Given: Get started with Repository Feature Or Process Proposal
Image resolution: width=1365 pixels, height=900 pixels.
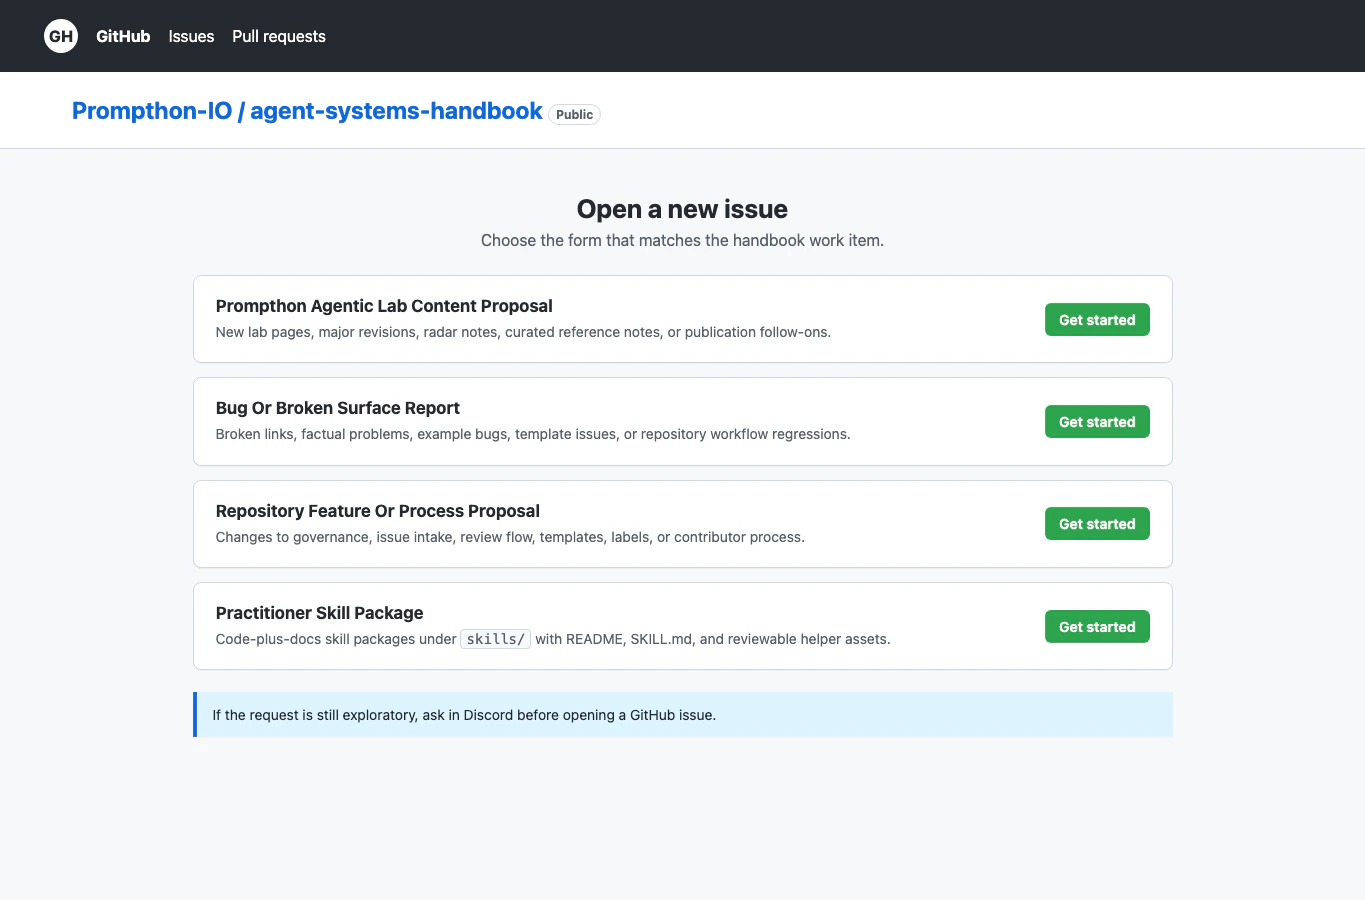Looking at the screenshot, I should pyautogui.click(x=1097, y=524).
